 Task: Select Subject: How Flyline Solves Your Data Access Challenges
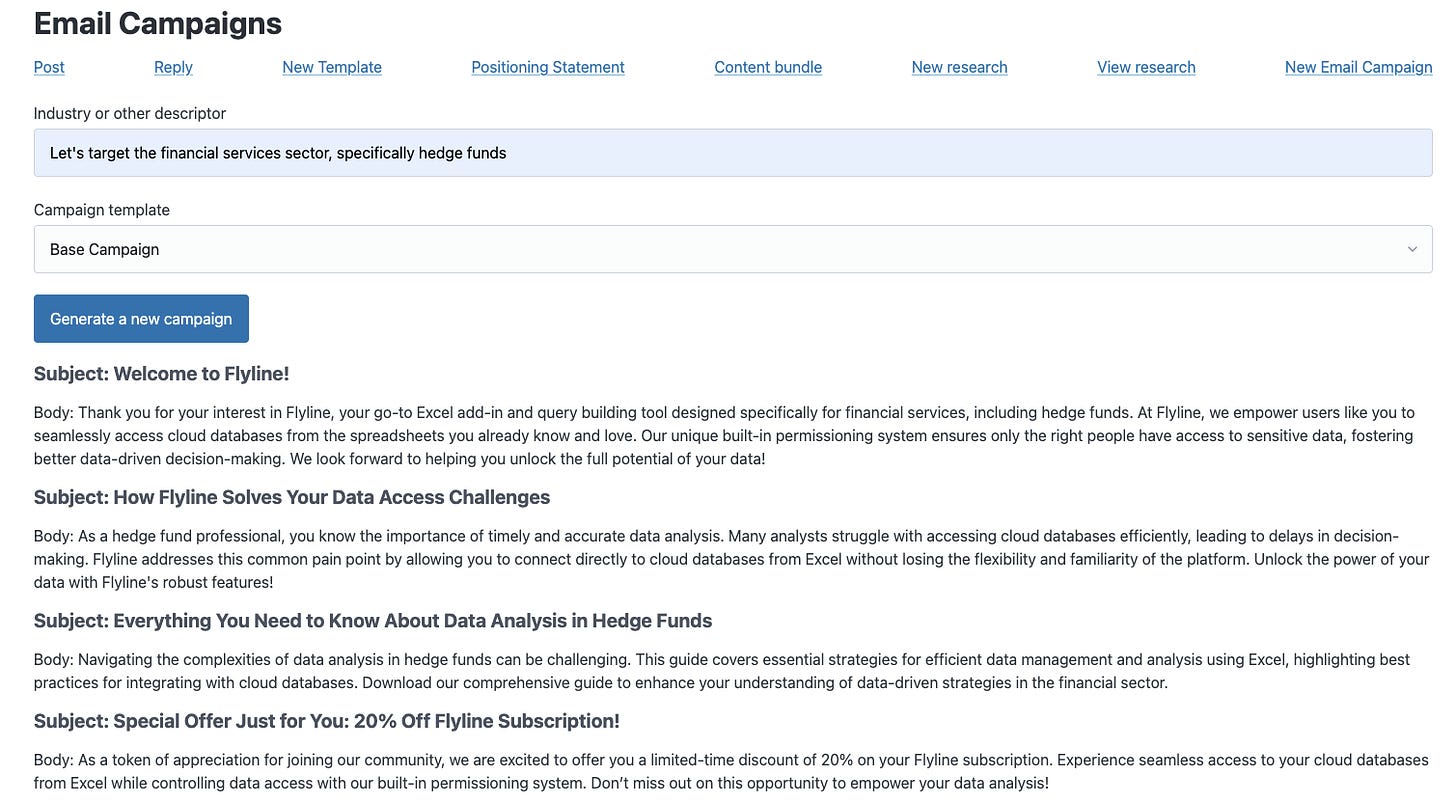coord(292,497)
